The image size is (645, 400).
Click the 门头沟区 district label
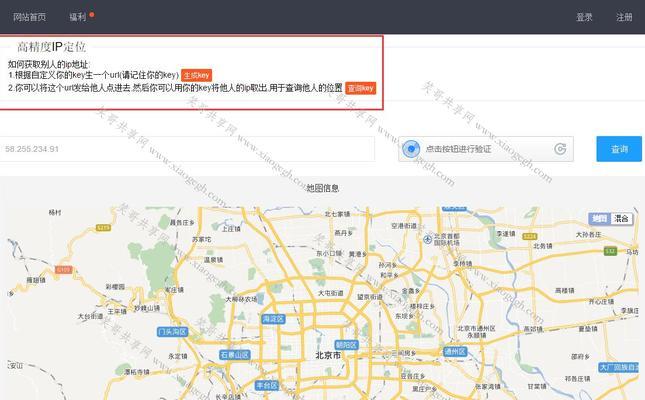pos(173,332)
